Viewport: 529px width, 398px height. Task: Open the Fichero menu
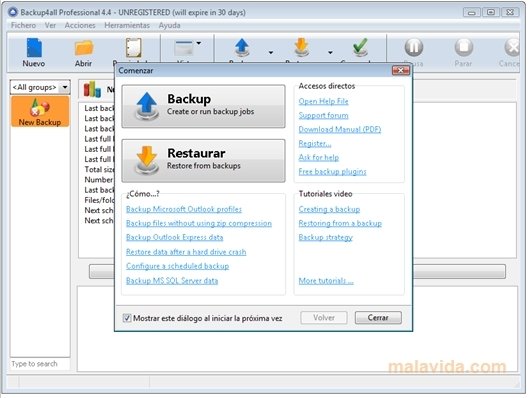click(23, 25)
